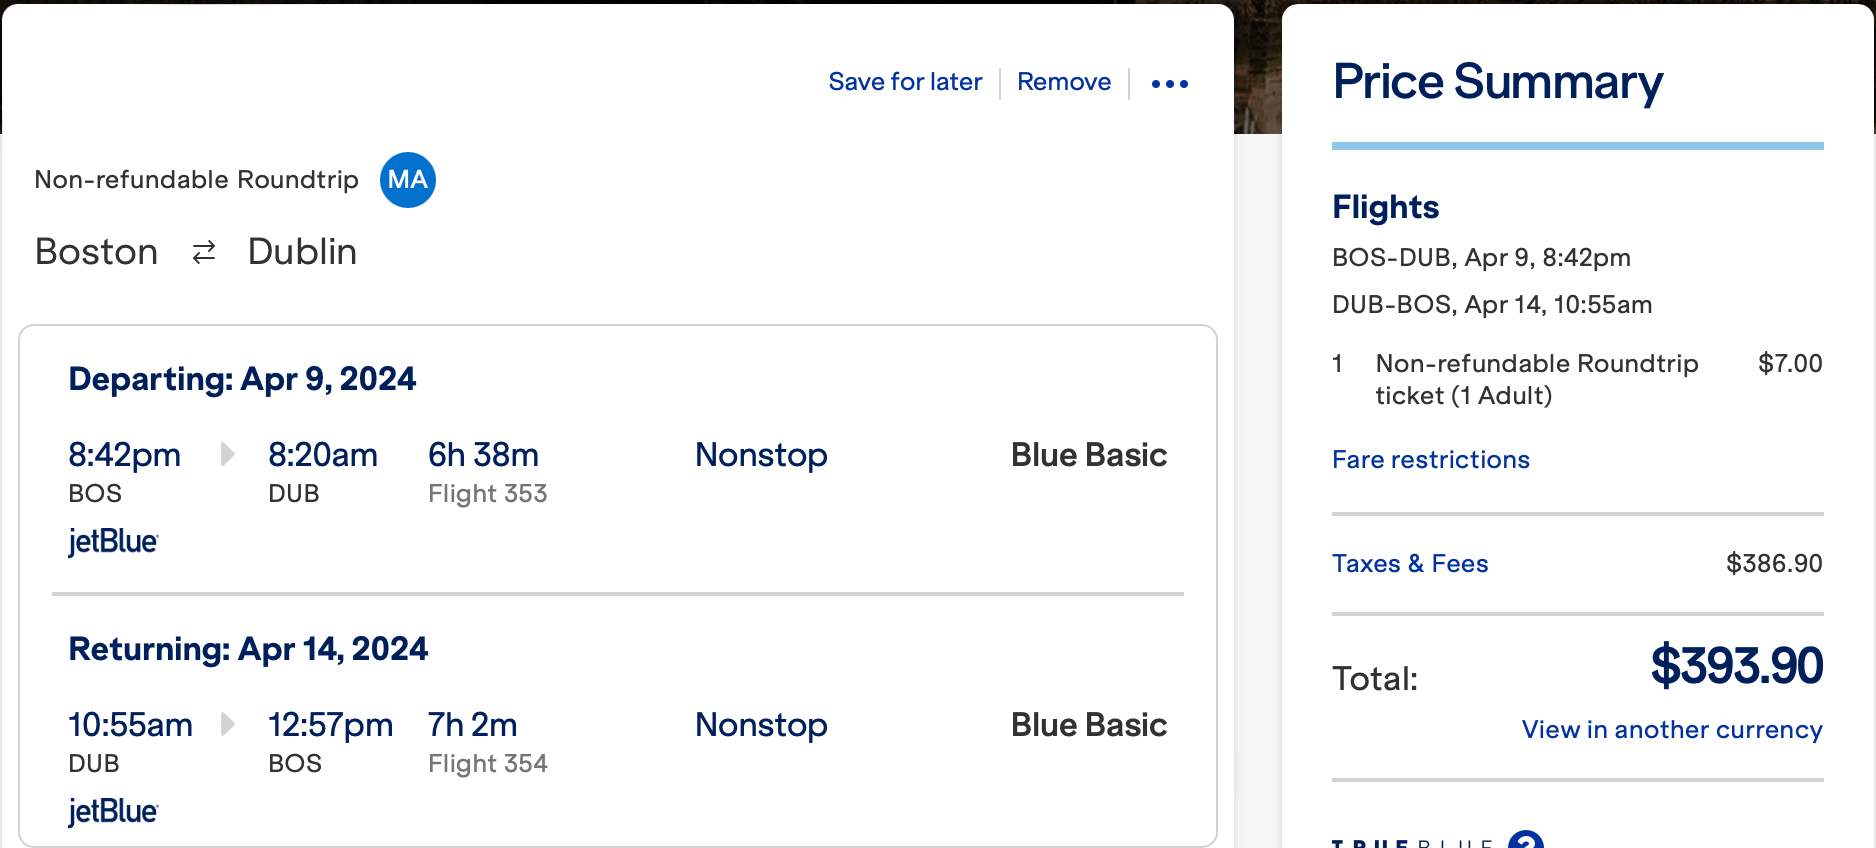
Task: Select the departing Blue Basic fare label
Action: pos(1089,455)
